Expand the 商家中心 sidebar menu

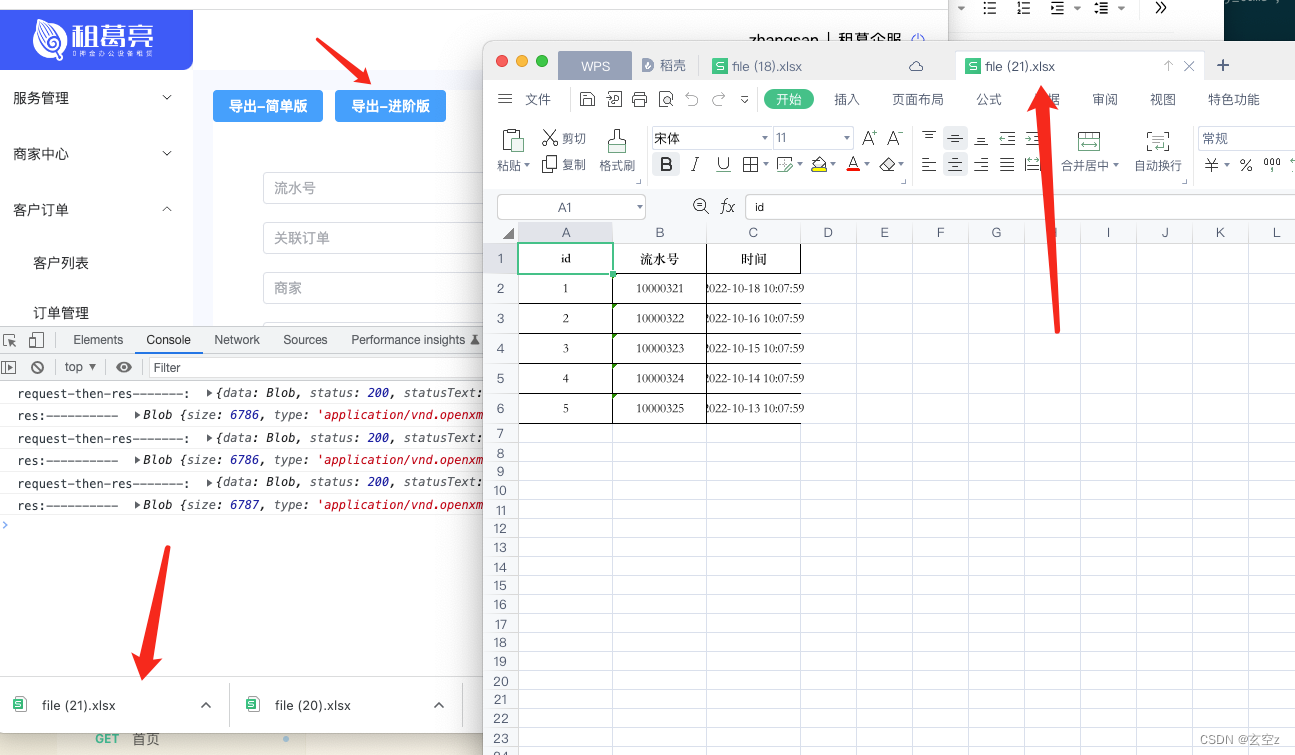tap(96, 154)
